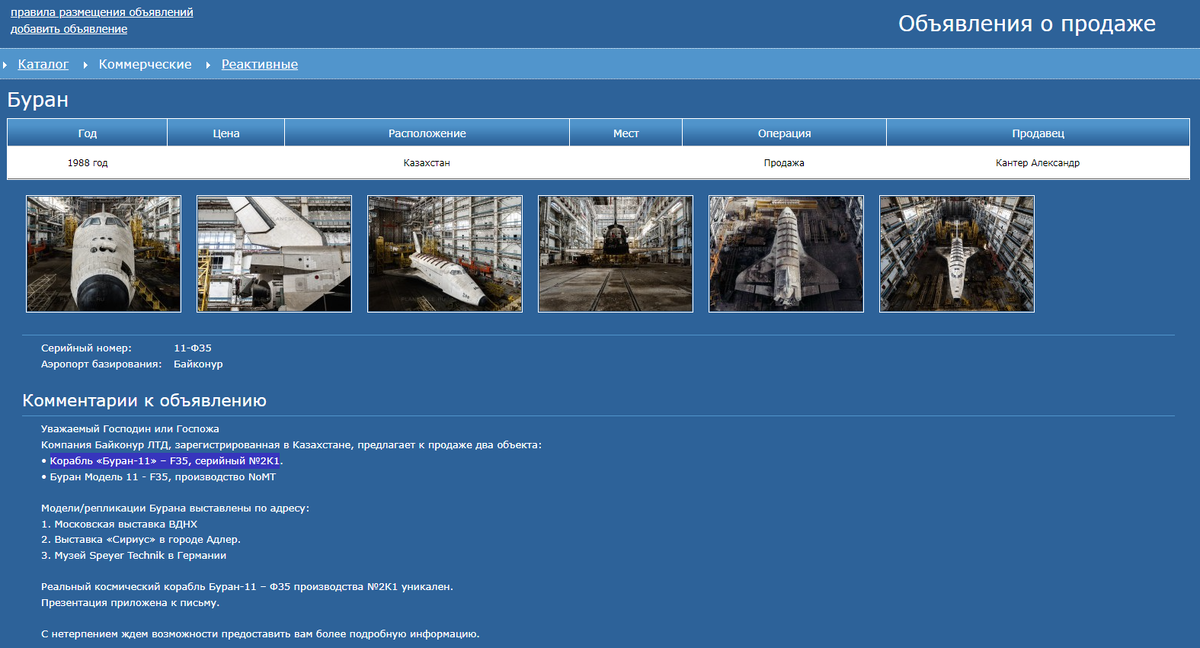Click the 'Мест' column header
Screen dimensions: 1200x648
tap(626, 133)
